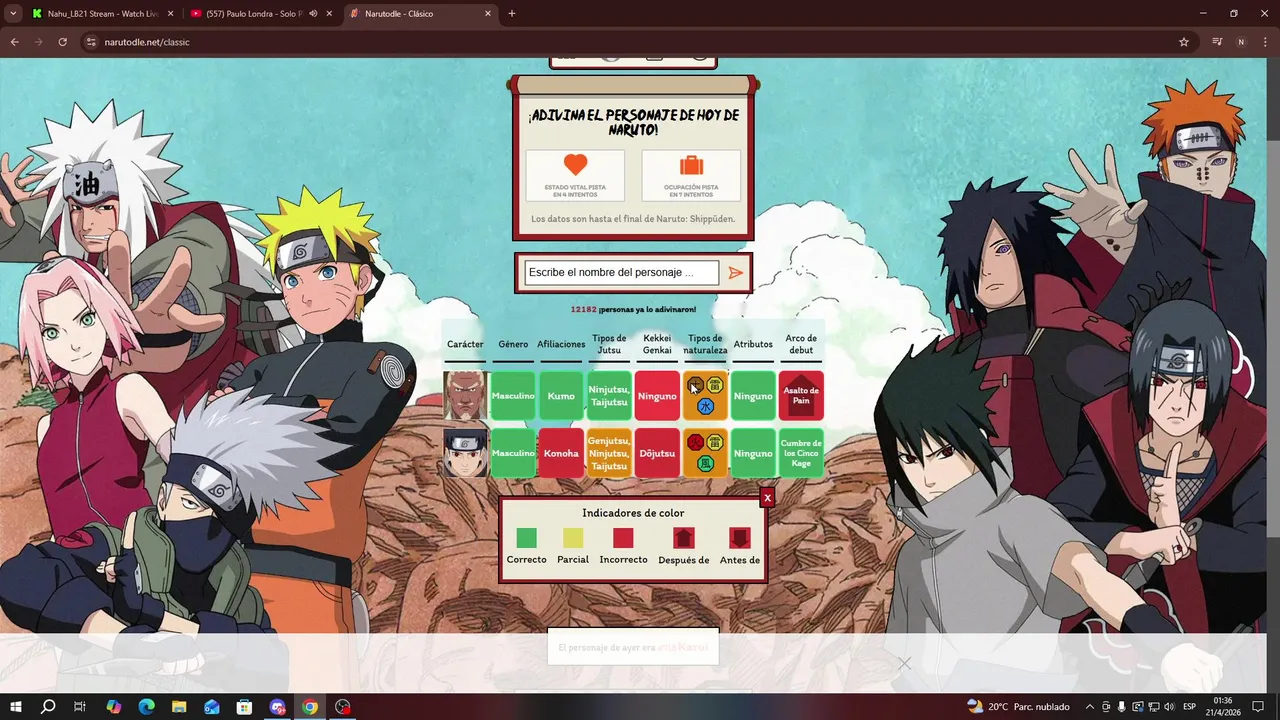Click the nature types cell in second row
The image size is (1280, 720).
tap(705, 453)
